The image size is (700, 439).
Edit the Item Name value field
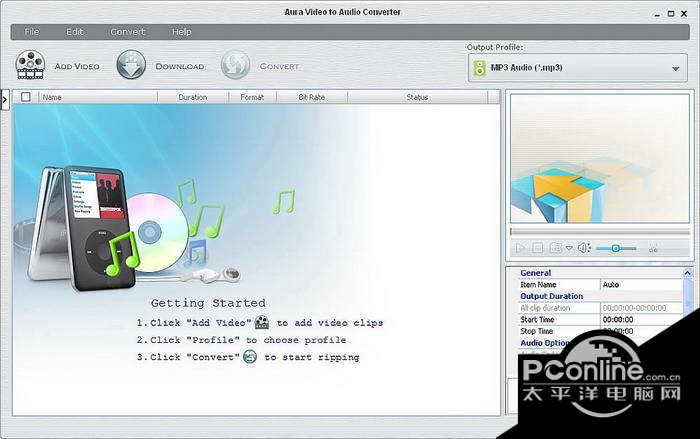pyautogui.click(x=641, y=284)
